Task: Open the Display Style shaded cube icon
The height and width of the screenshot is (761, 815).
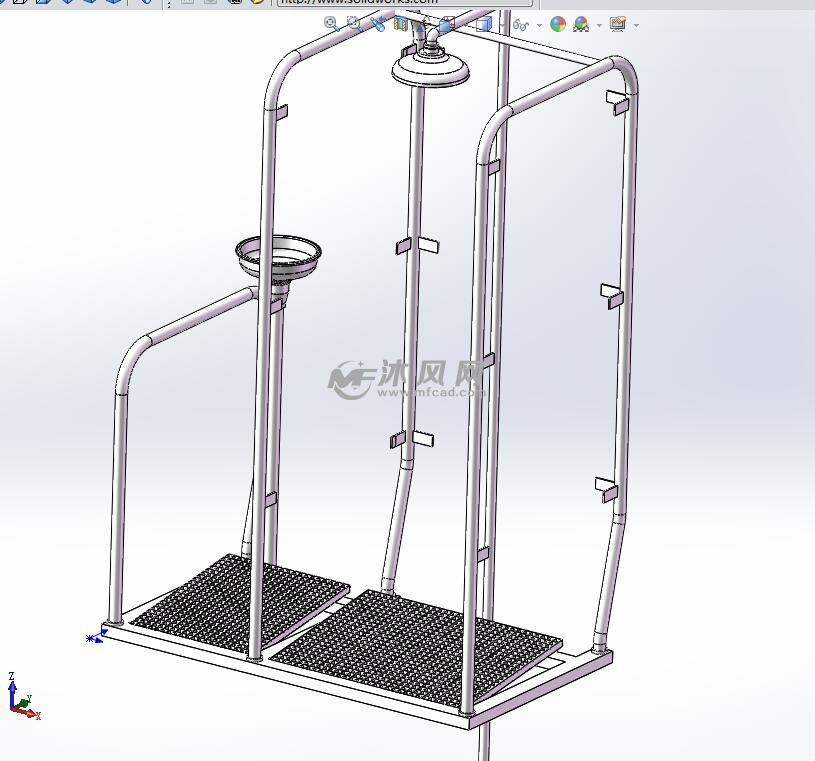Action: (x=485, y=25)
